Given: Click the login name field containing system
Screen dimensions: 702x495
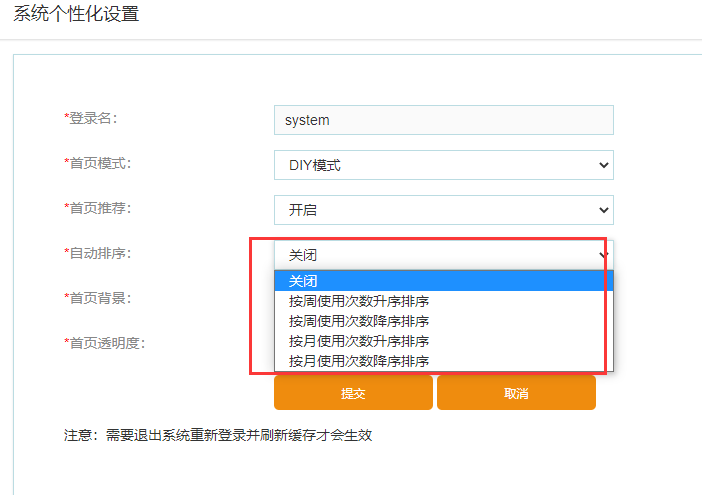Looking at the screenshot, I should tap(444, 120).
